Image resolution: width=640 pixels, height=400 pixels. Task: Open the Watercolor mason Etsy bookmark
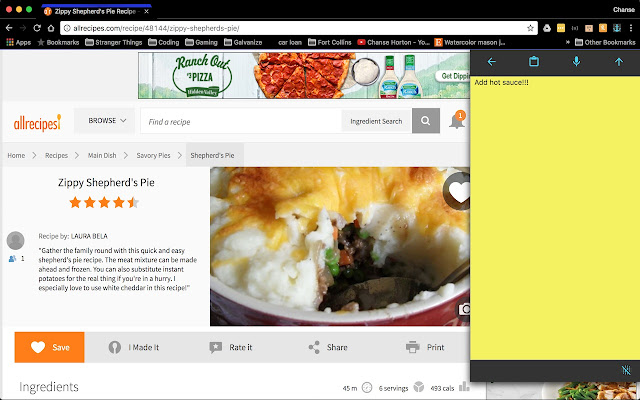pos(470,42)
